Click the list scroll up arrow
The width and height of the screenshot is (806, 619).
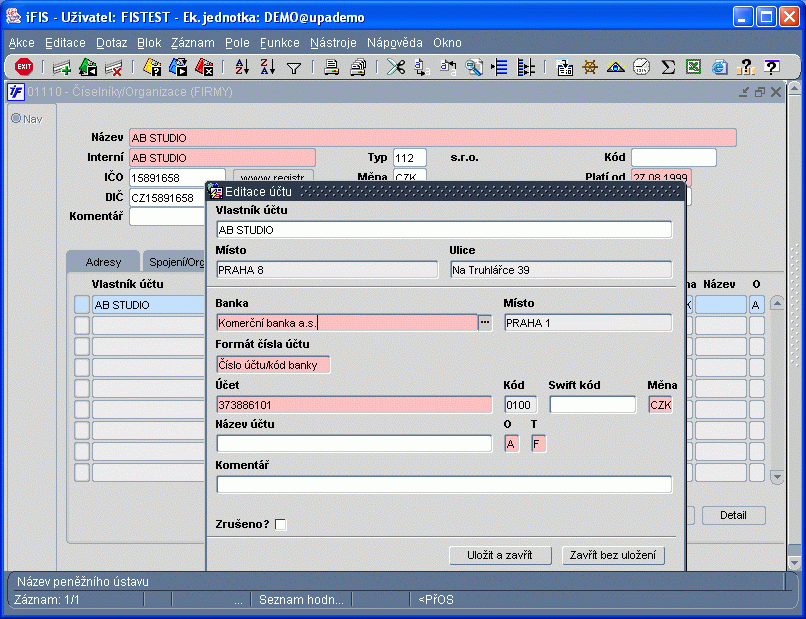click(x=777, y=303)
